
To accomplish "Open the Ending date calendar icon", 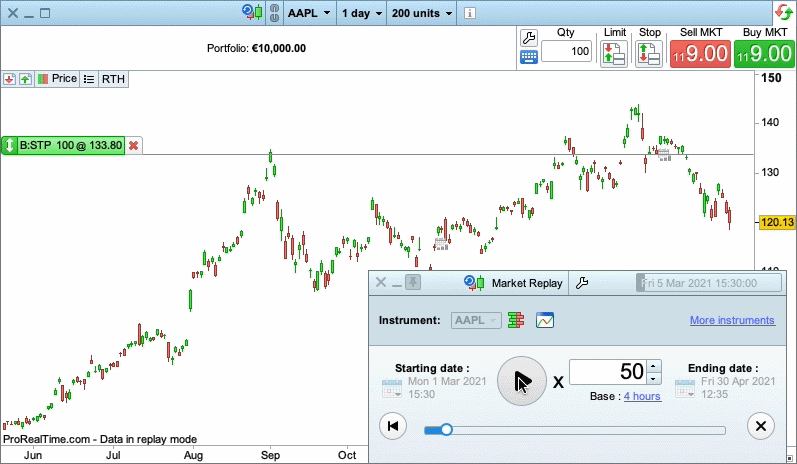I will pyautogui.click(x=685, y=388).
